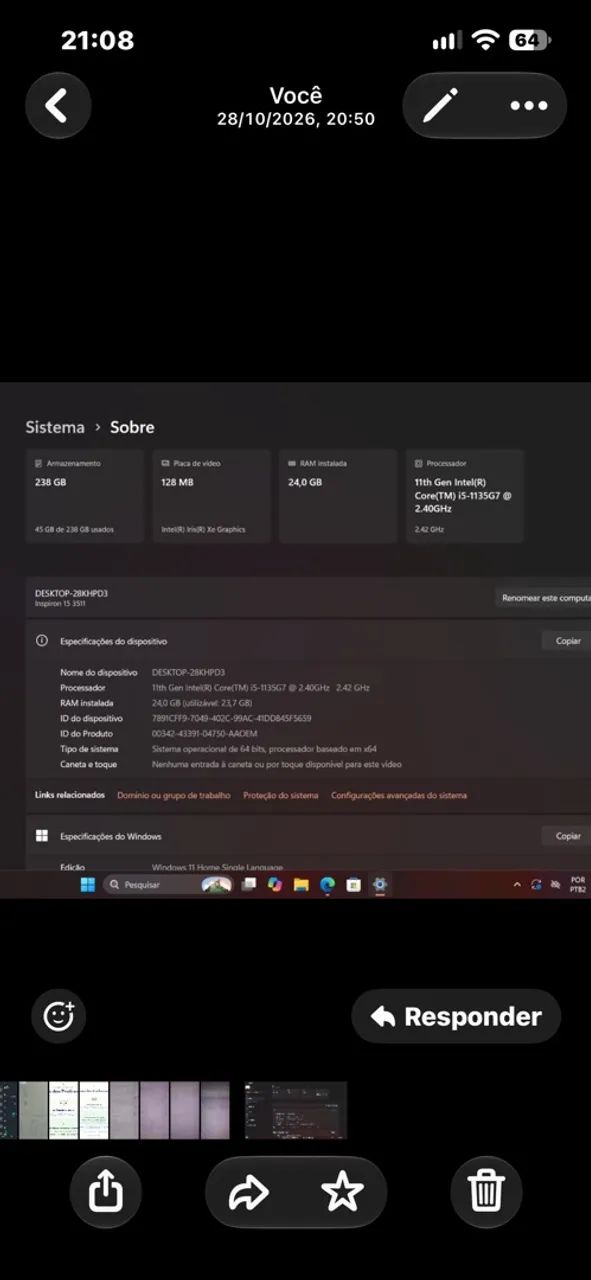Image resolution: width=591 pixels, height=1280 pixels.
Task: Add an emoji reaction with the smiley icon
Action: tap(59, 1016)
